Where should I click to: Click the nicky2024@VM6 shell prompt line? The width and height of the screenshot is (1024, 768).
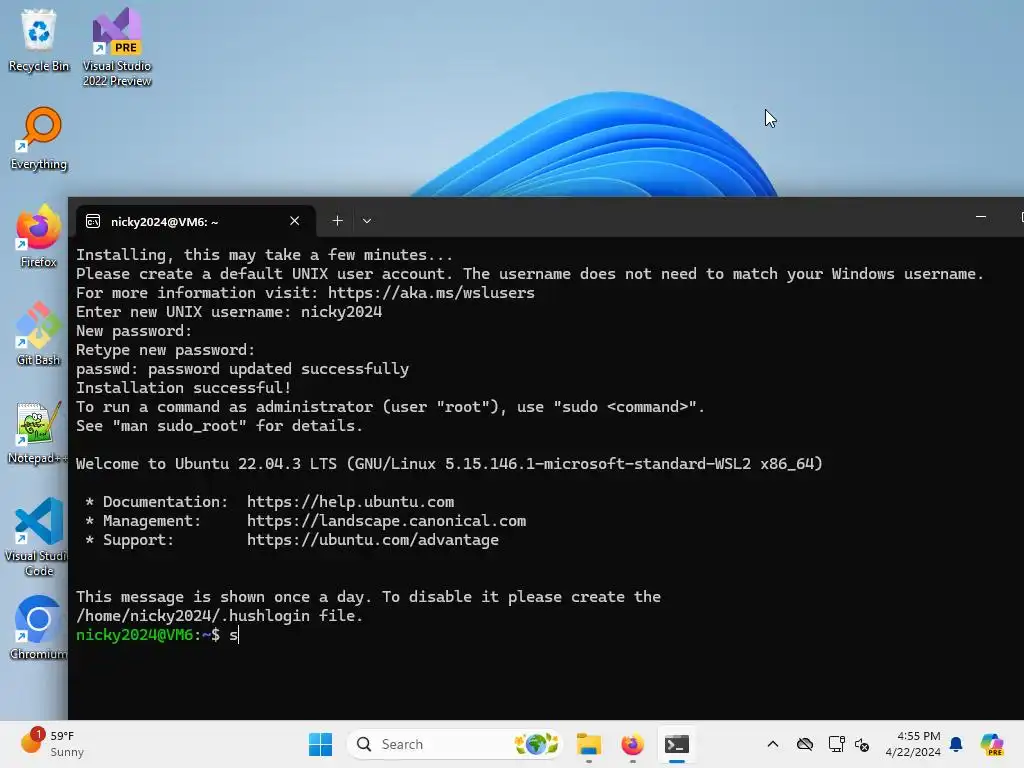(157, 635)
